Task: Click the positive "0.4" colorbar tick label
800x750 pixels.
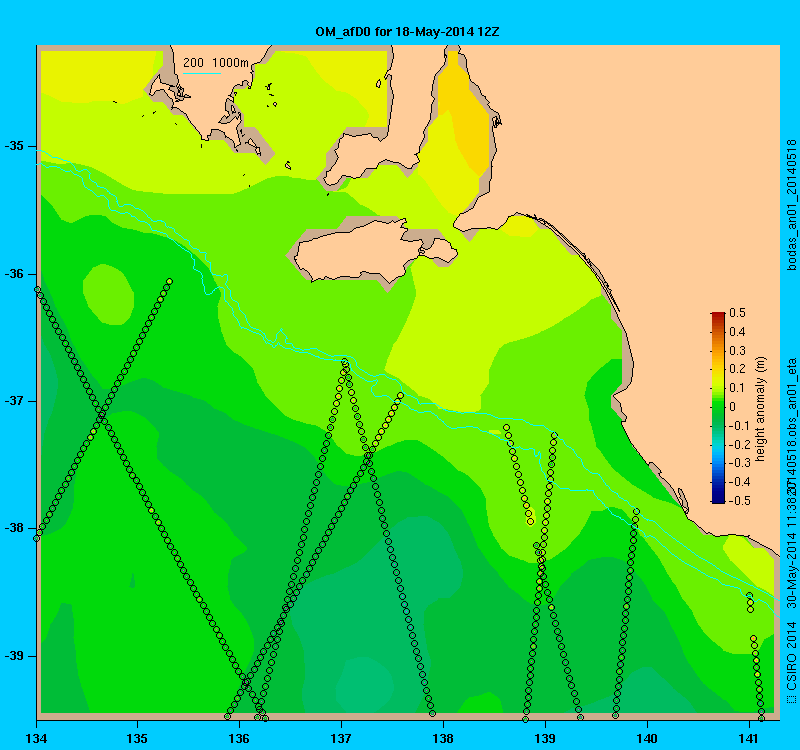Action: coord(738,332)
